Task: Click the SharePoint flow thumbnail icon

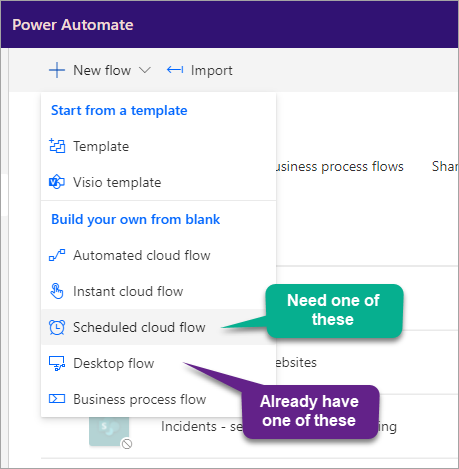Action: click(x=109, y=431)
